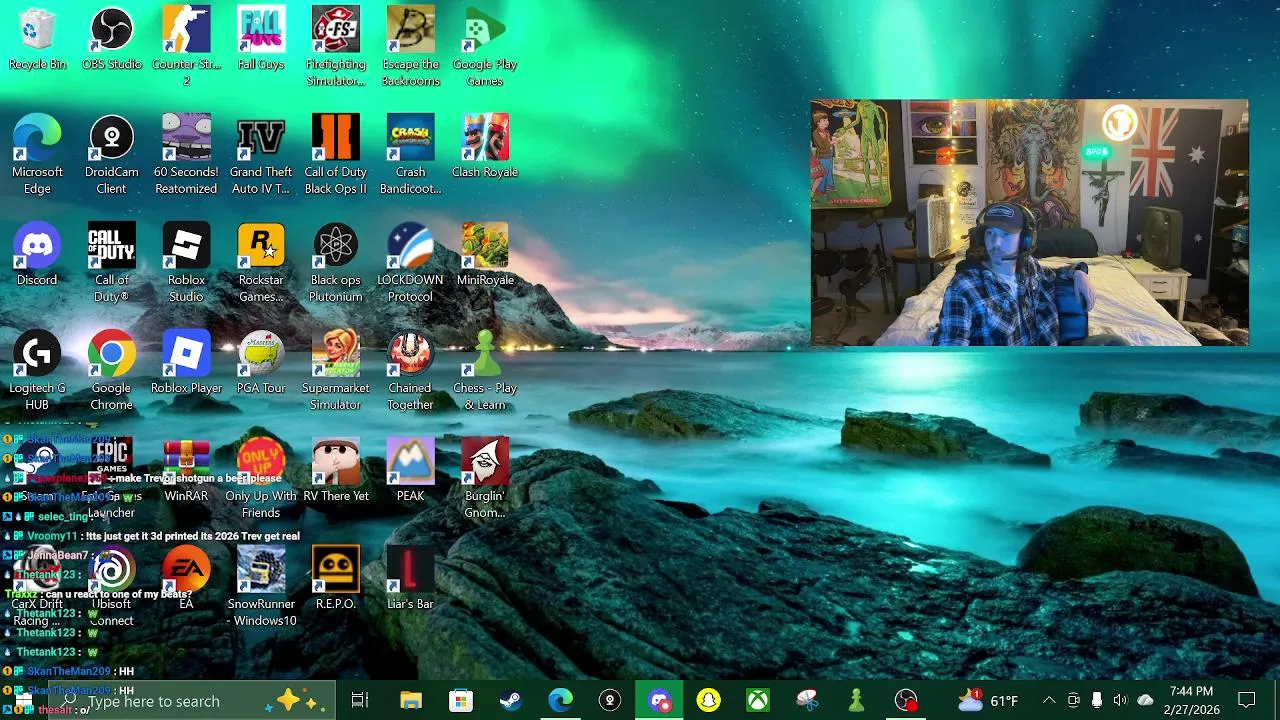
Task: Open EA app desktop shortcut
Action: [x=186, y=579]
